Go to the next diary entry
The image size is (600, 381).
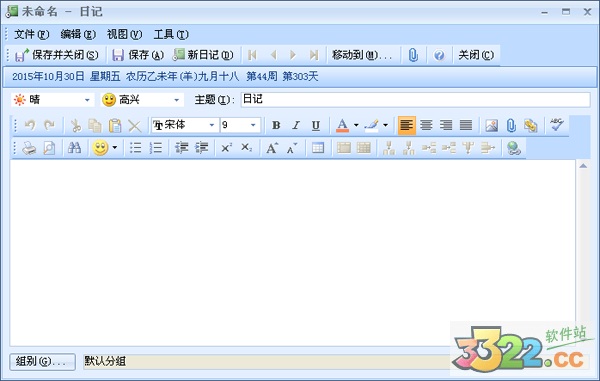pyautogui.click(x=293, y=55)
